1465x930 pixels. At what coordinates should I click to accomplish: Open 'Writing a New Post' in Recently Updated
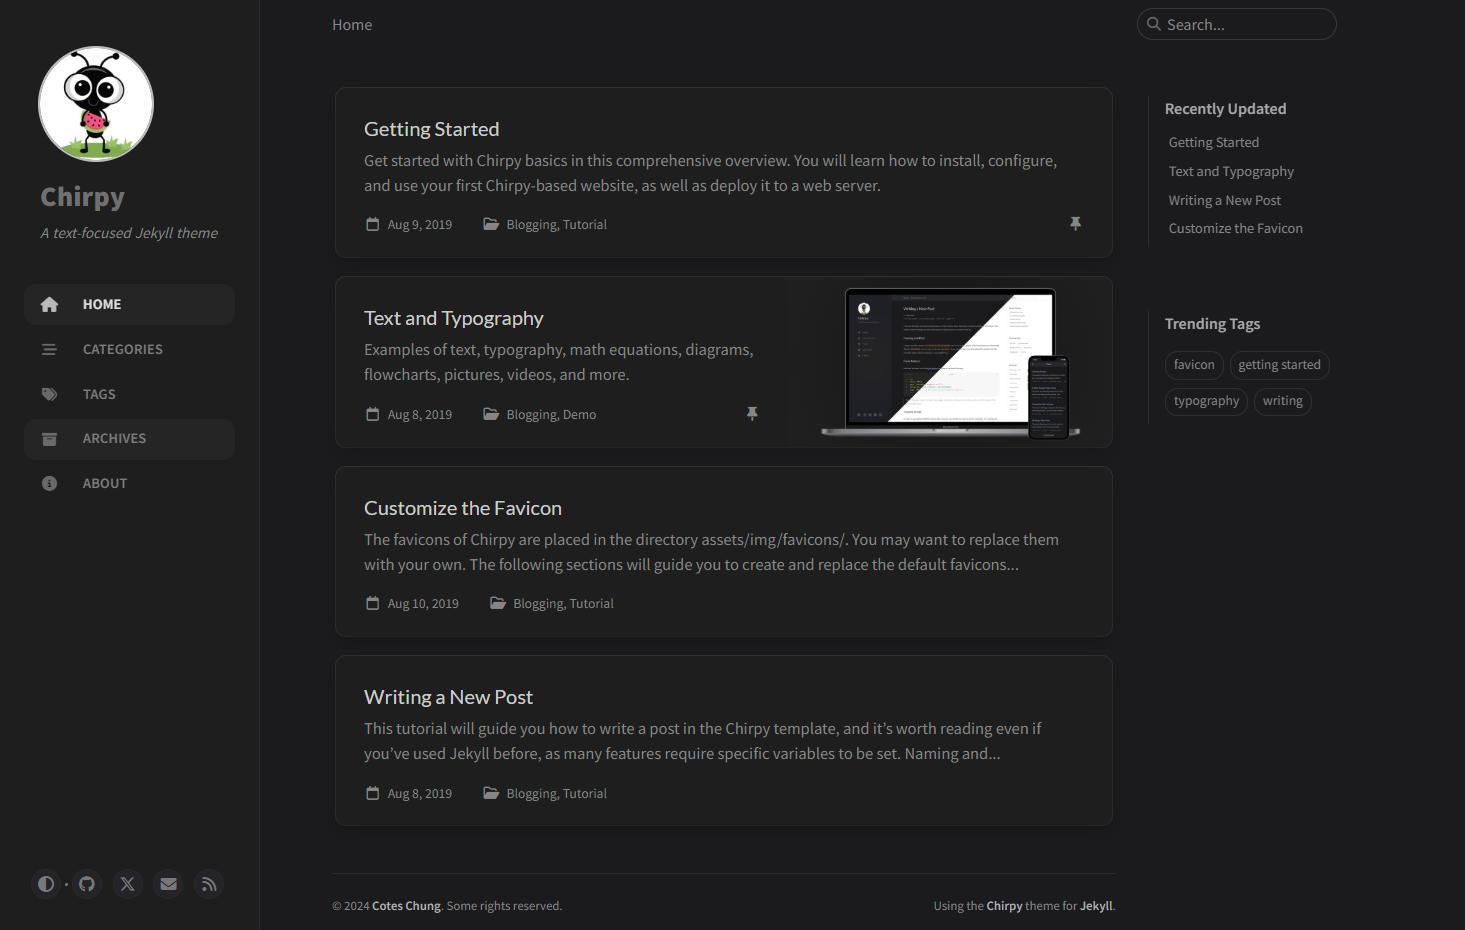(1224, 200)
